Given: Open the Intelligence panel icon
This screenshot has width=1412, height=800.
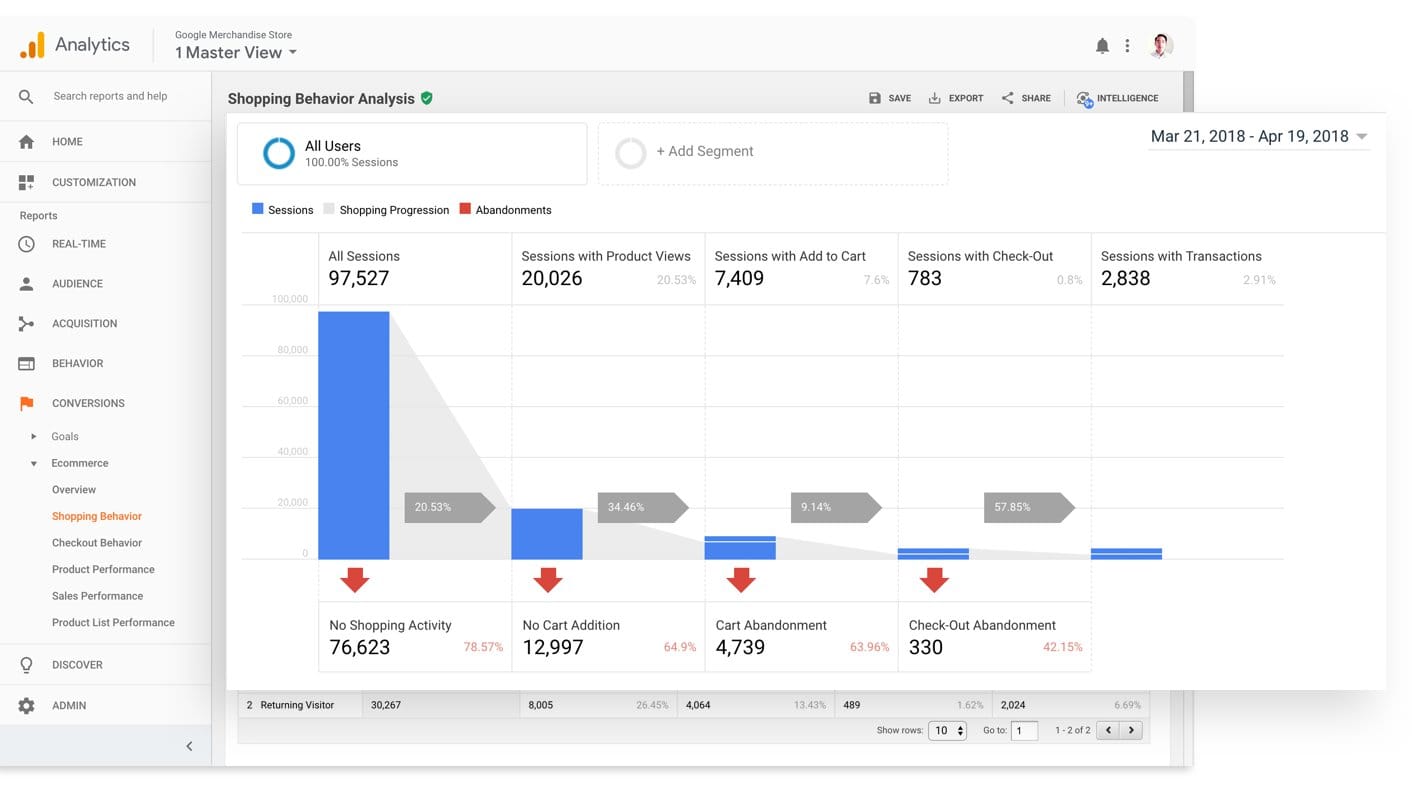Looking at the screenshot, I should coord(1083,98).
